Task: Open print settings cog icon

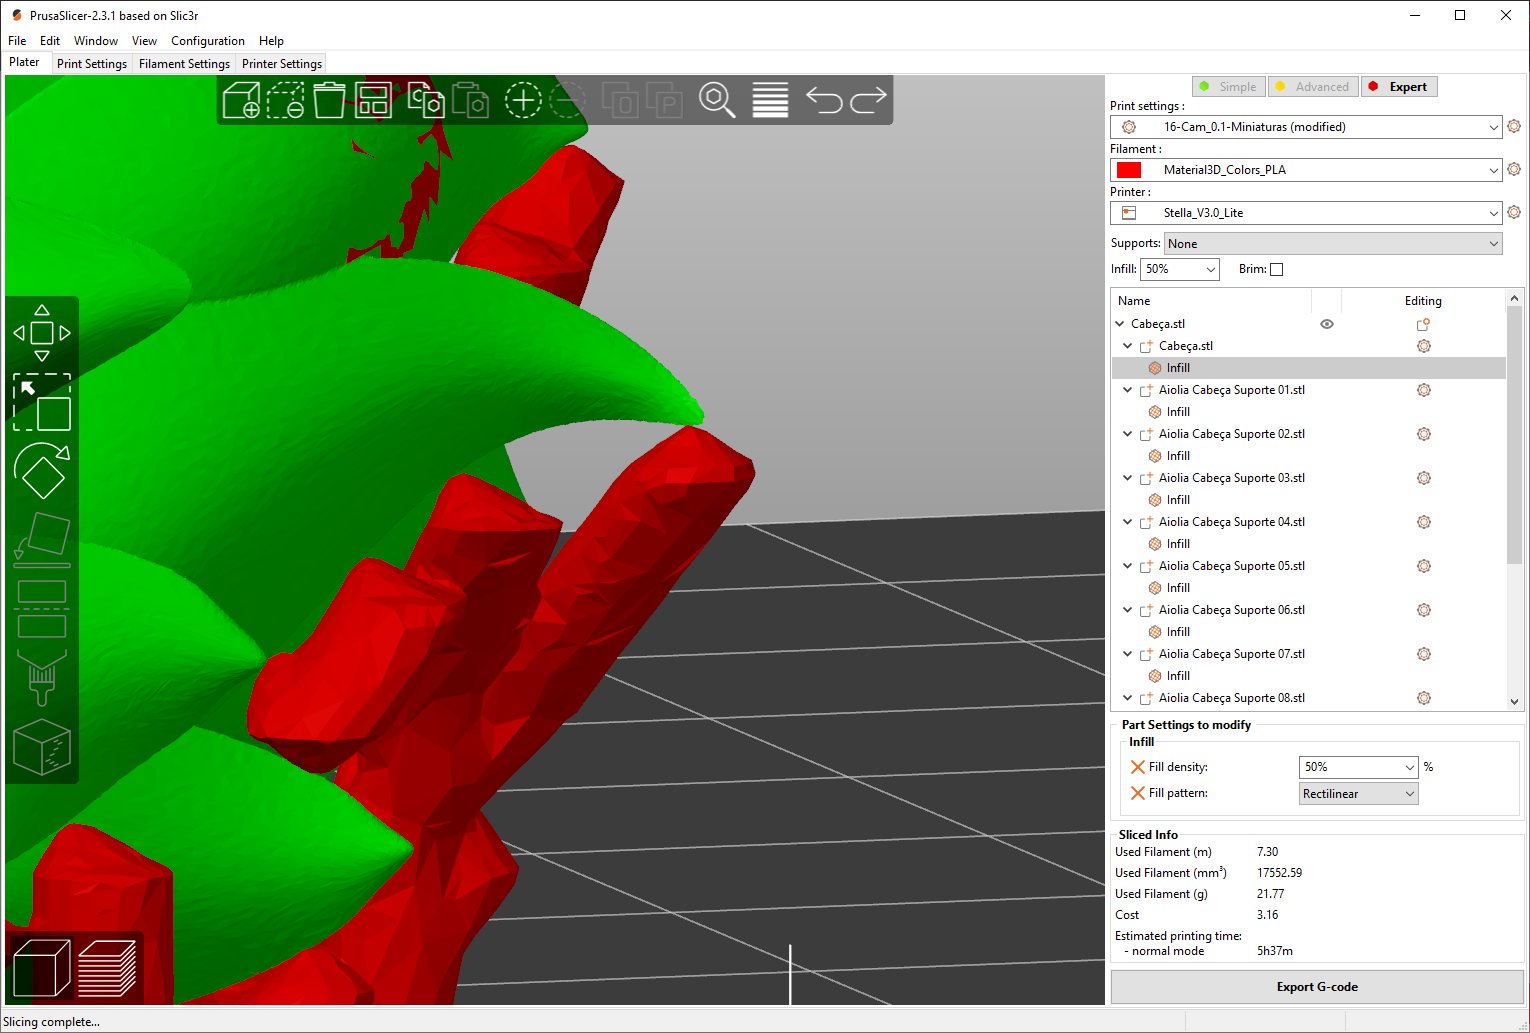Action: 1514,126
